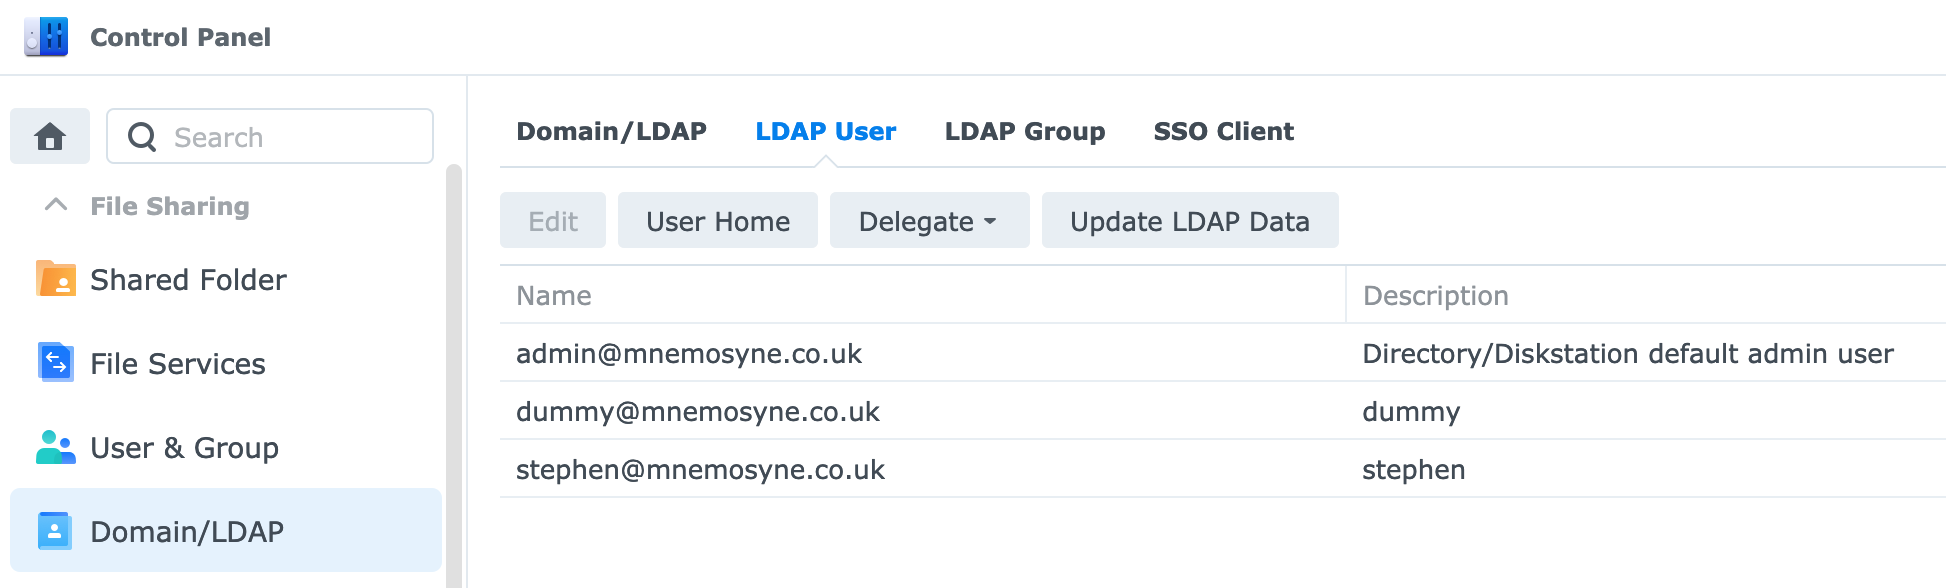This screenshot has height=588, width=1946.
Task: Focus the sidebar Search field
Action: click(x=270, y=136)
